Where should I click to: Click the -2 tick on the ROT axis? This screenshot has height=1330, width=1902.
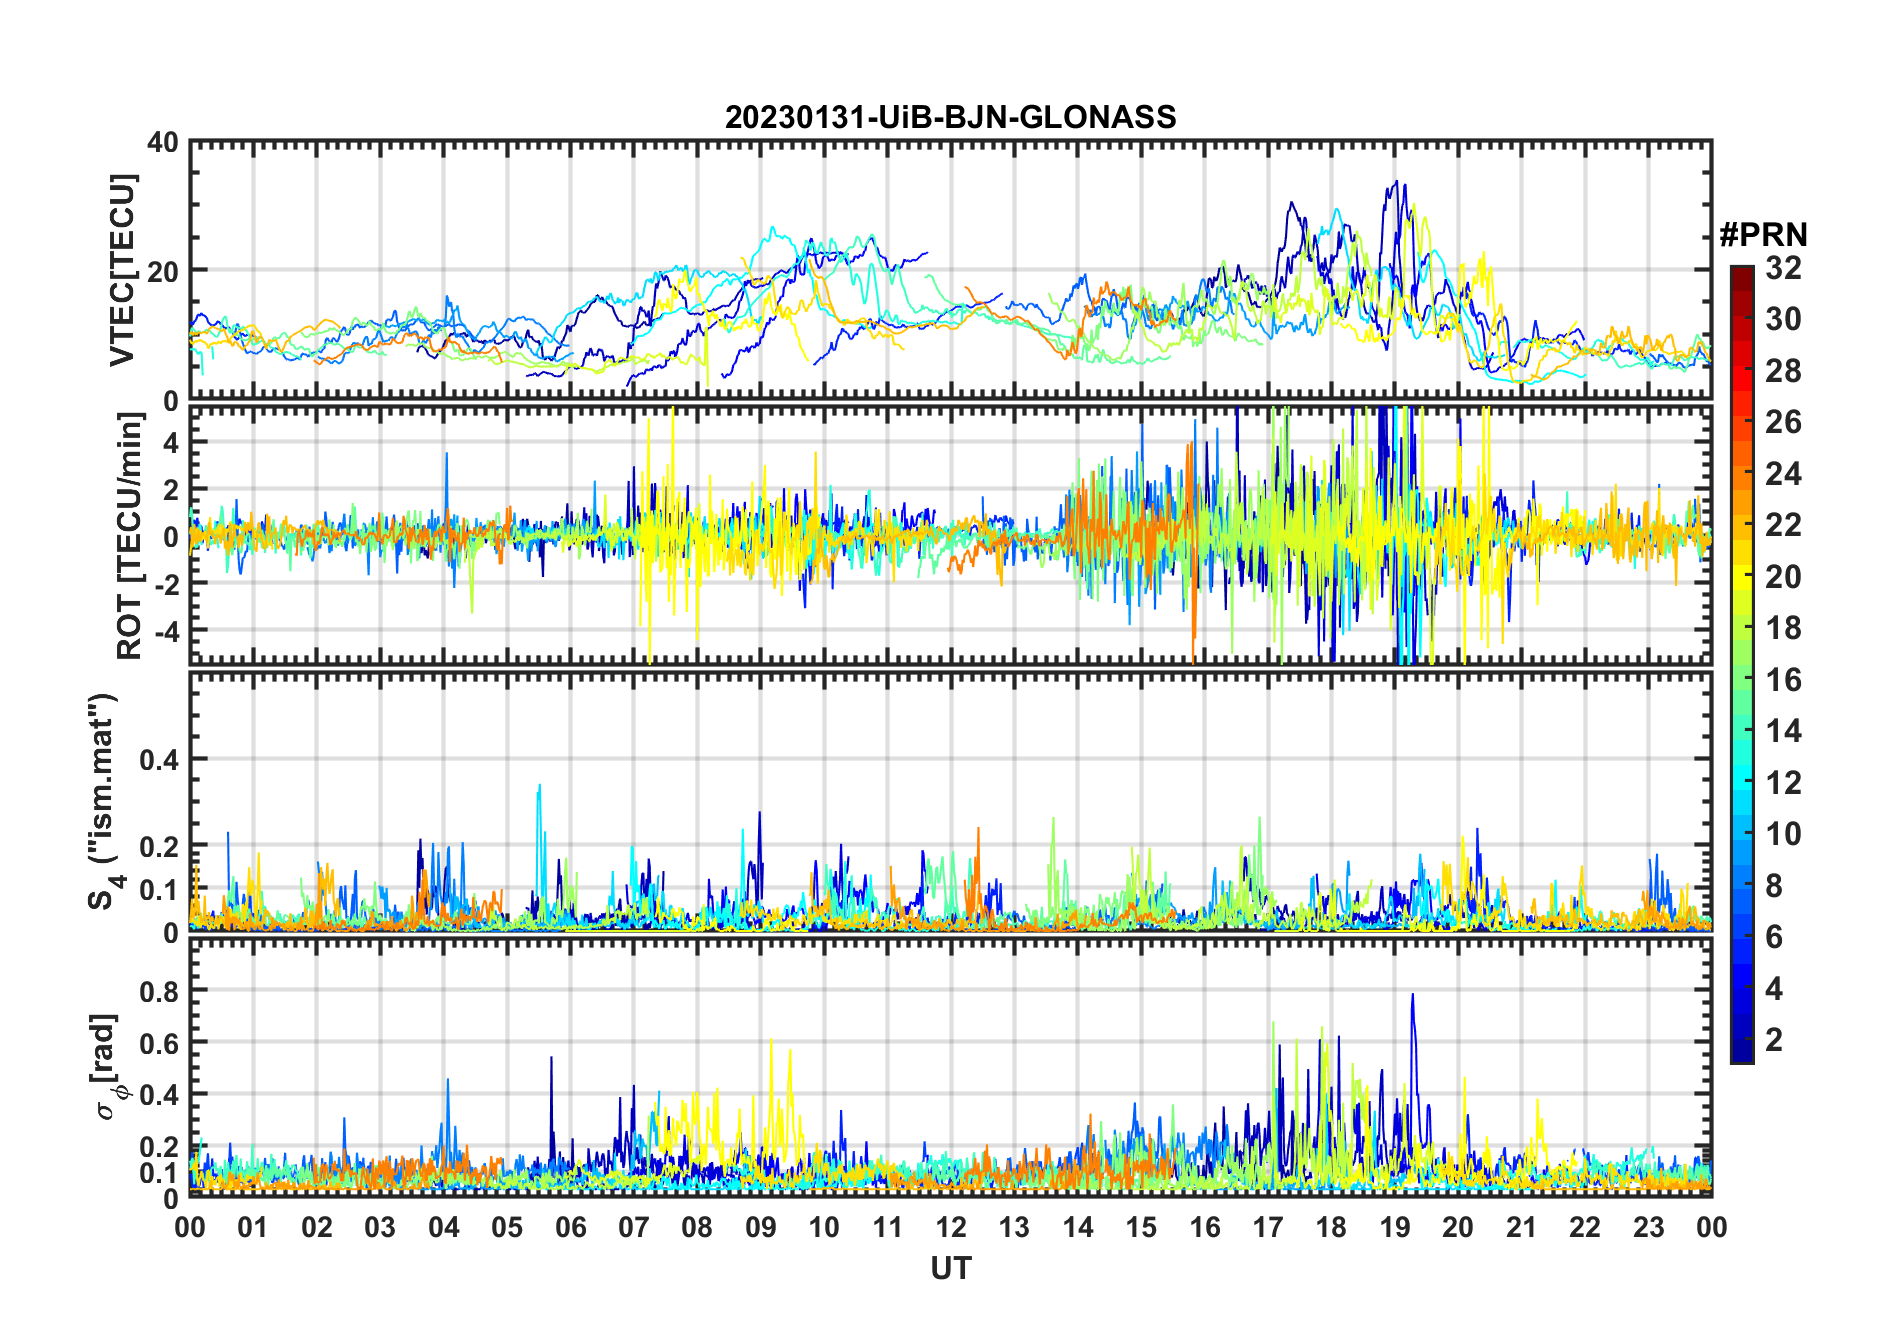point(165,584)
